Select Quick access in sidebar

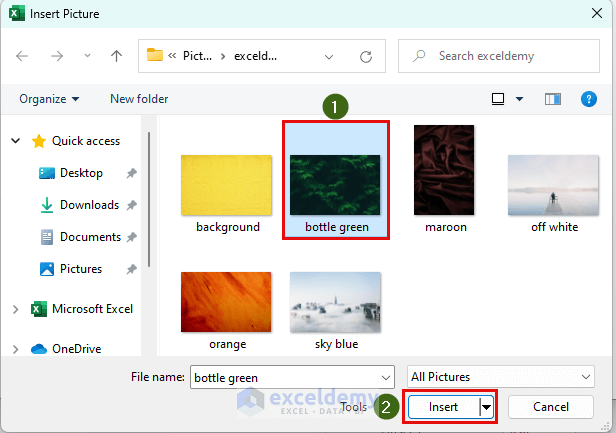[86, 141]
